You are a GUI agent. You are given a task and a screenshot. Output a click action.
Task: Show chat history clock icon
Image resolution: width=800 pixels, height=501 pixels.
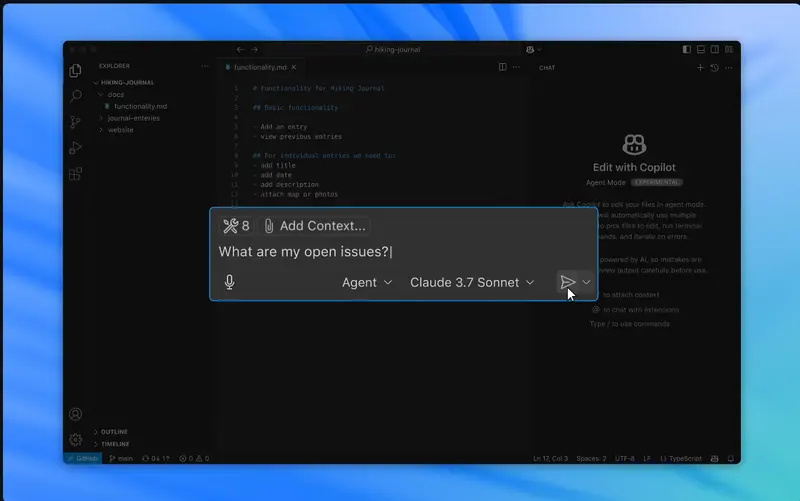[x=714, y=67]
